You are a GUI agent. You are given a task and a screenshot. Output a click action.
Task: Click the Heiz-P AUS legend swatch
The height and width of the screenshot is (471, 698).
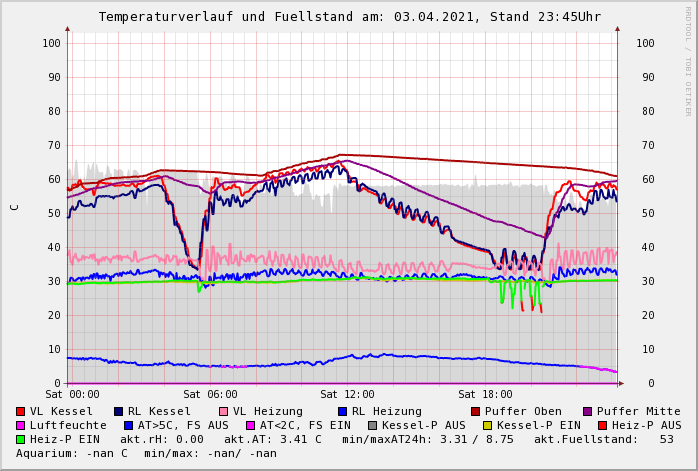pos(603,426)
